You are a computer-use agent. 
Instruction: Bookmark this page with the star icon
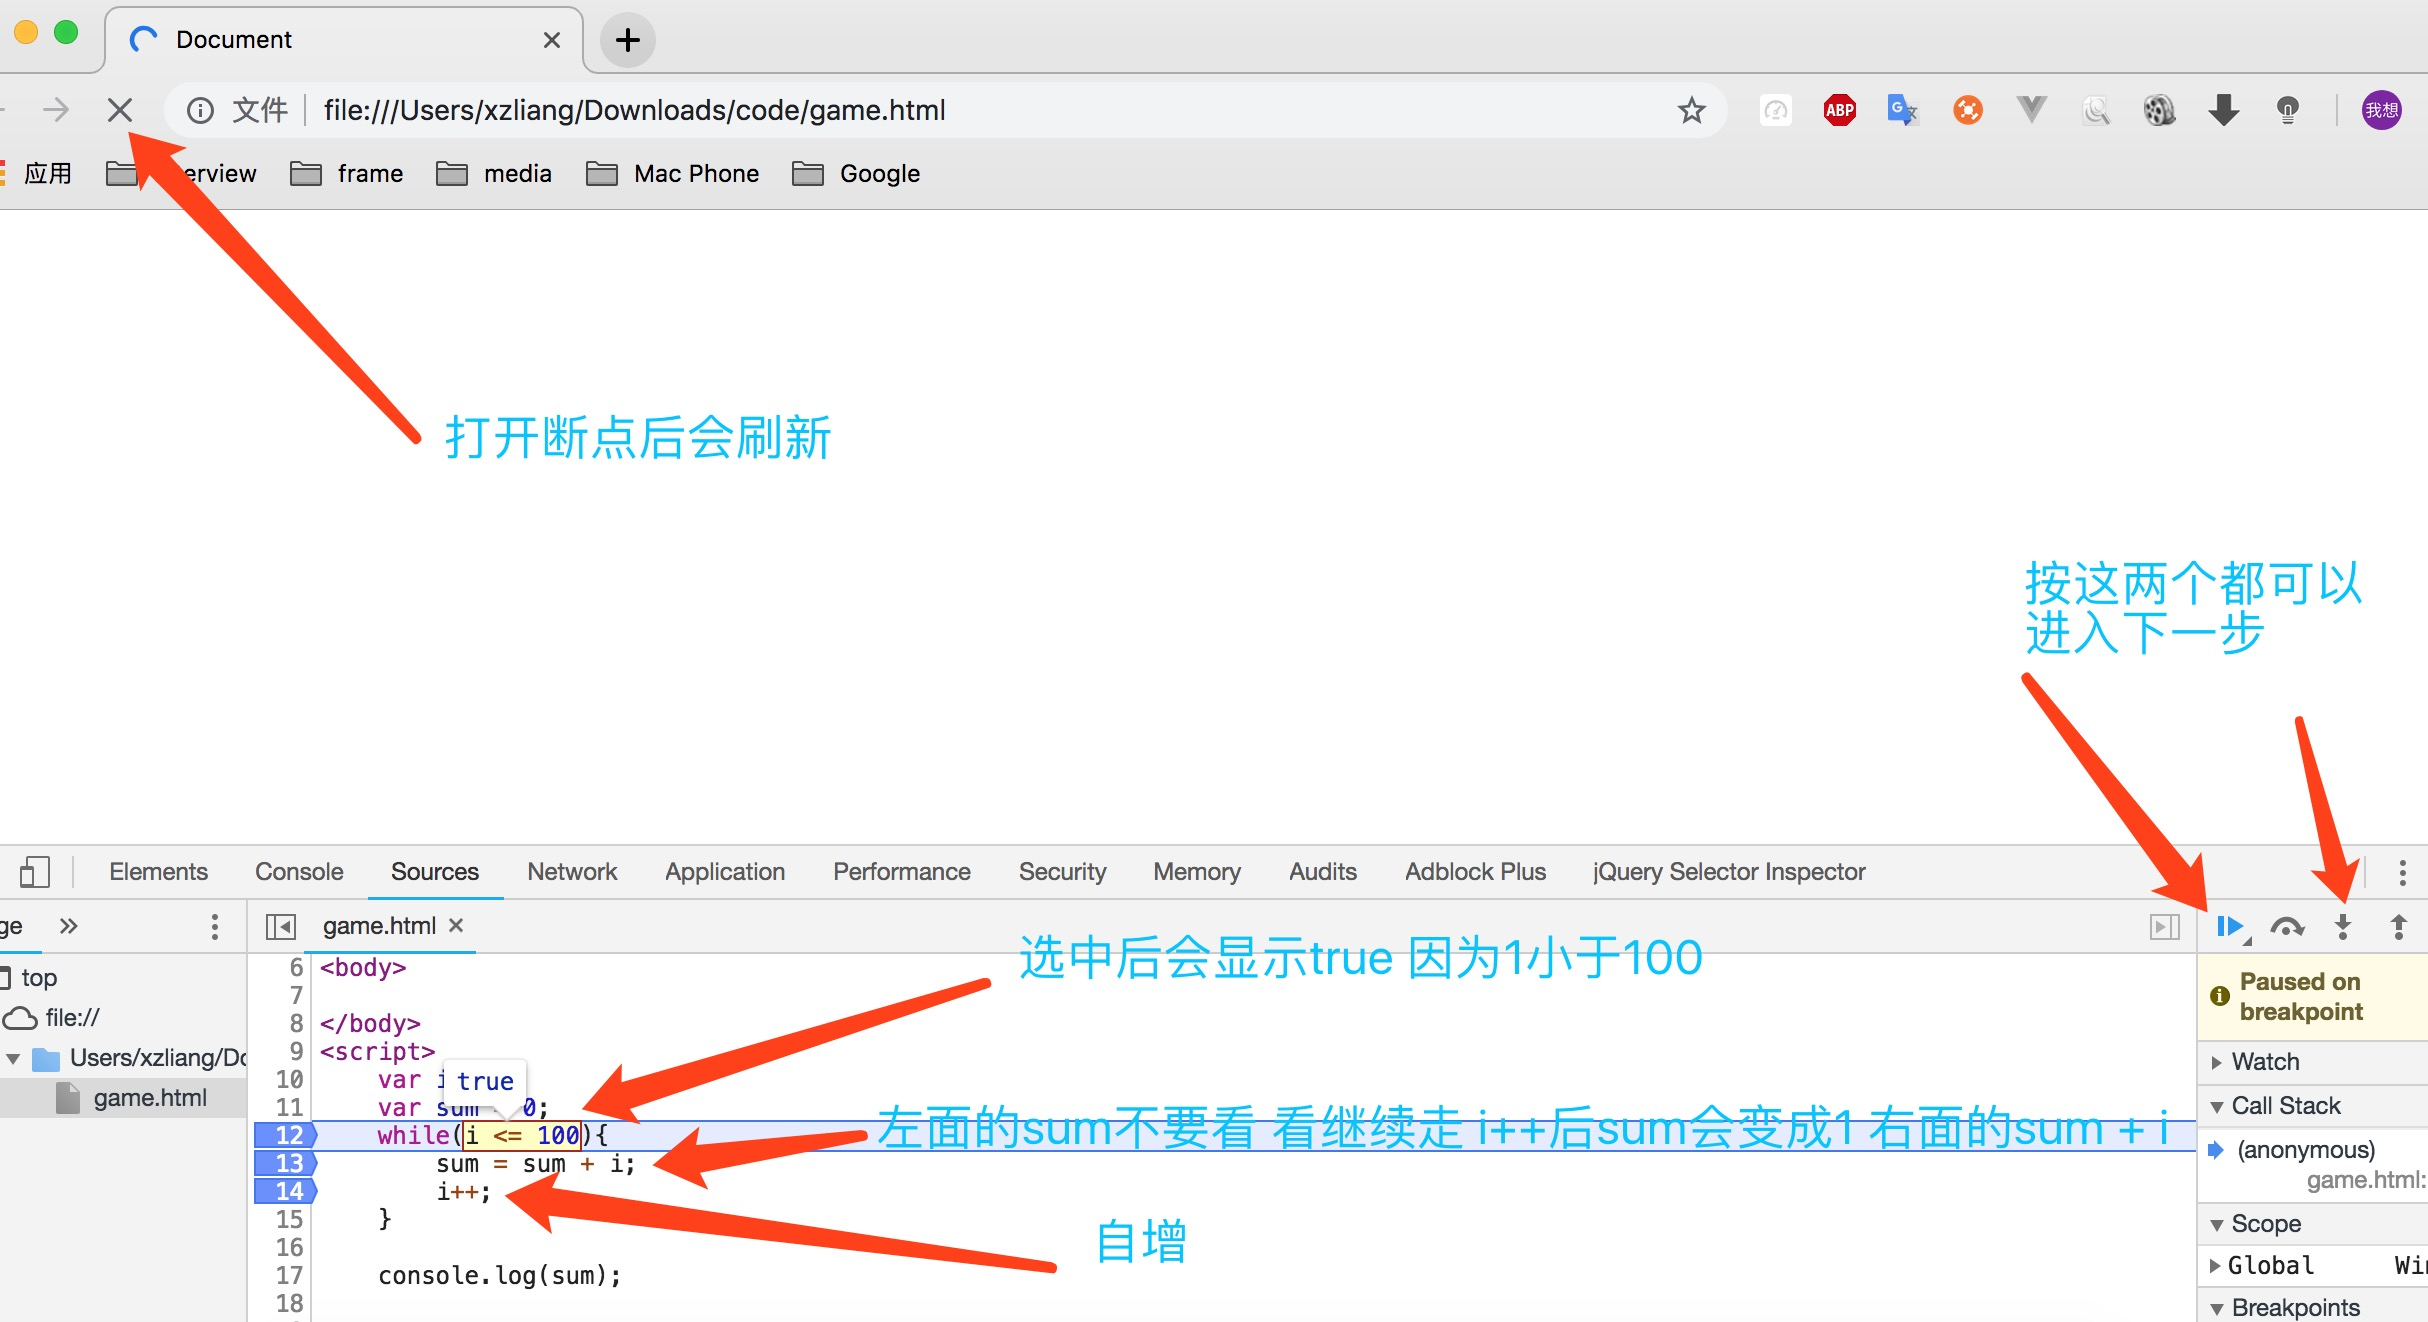tap(1691, 110)
